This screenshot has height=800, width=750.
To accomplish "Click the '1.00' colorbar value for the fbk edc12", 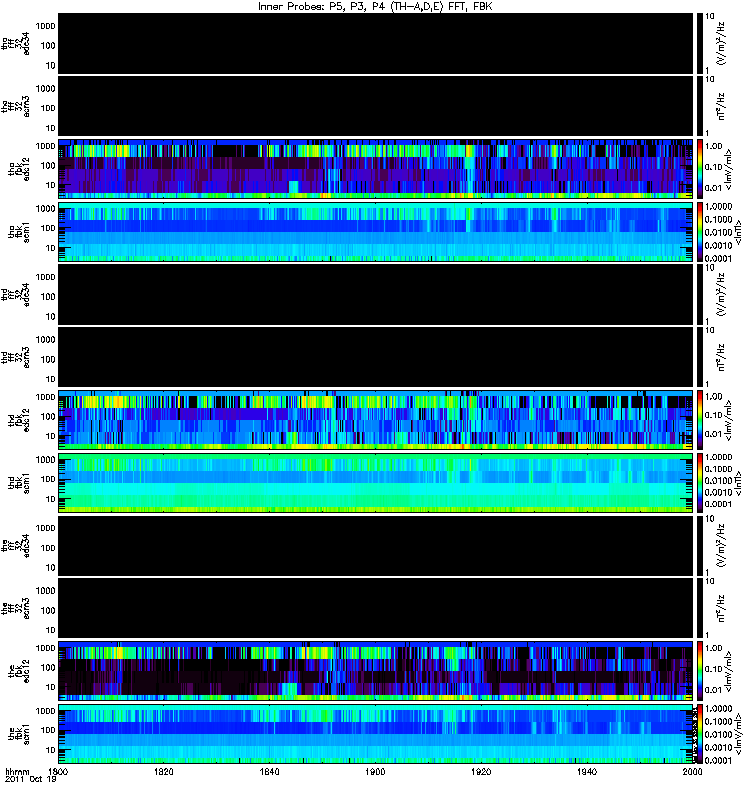I will click(713, 648).
